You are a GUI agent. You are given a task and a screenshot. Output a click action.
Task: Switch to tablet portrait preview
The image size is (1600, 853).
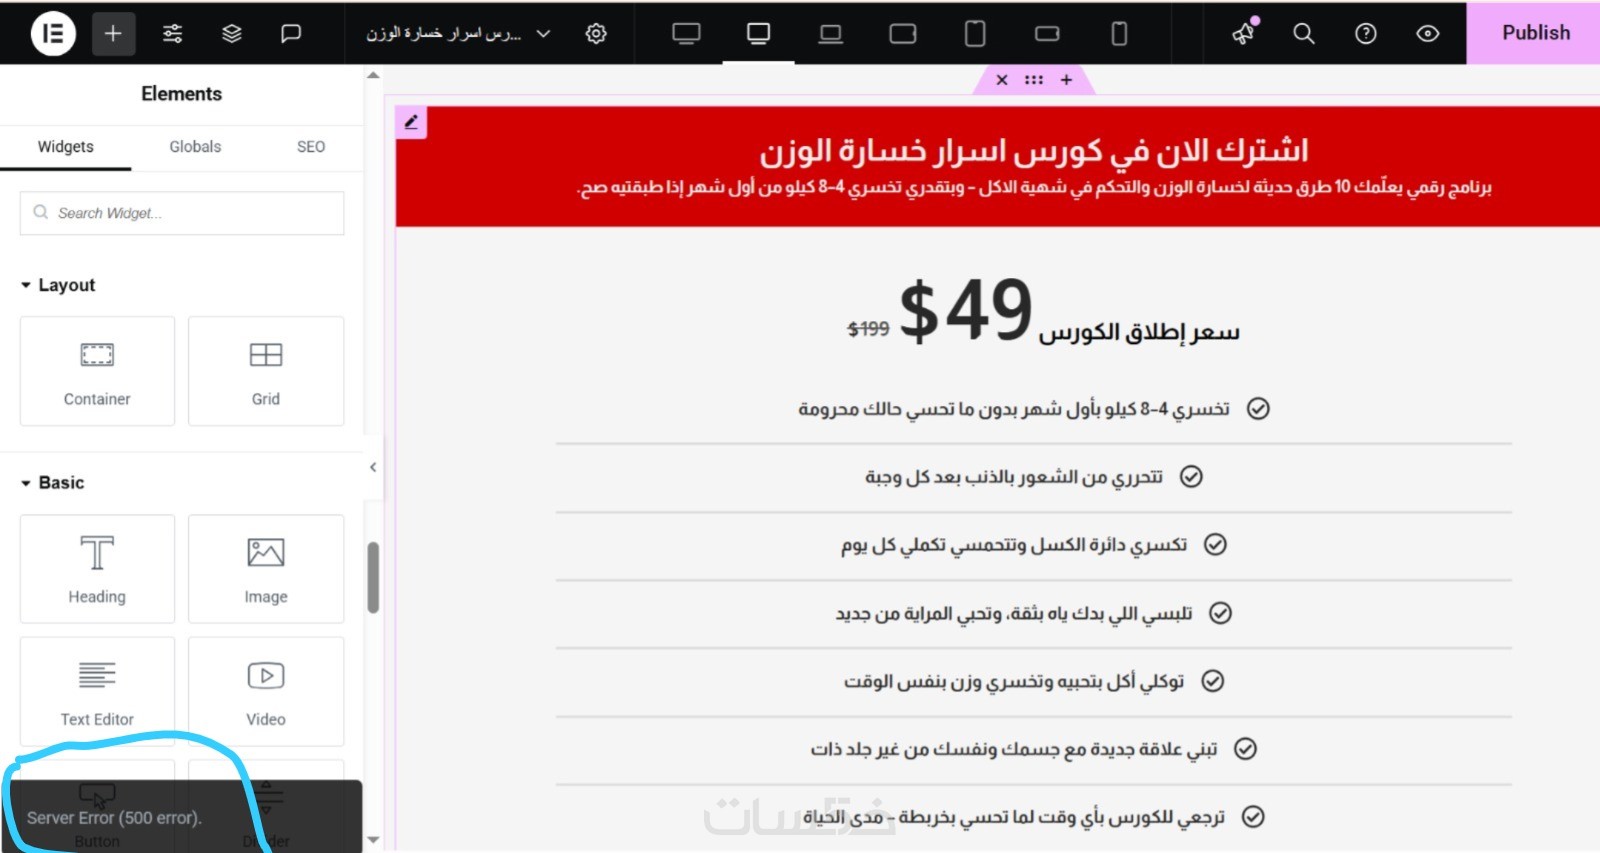tap(975, 34)
